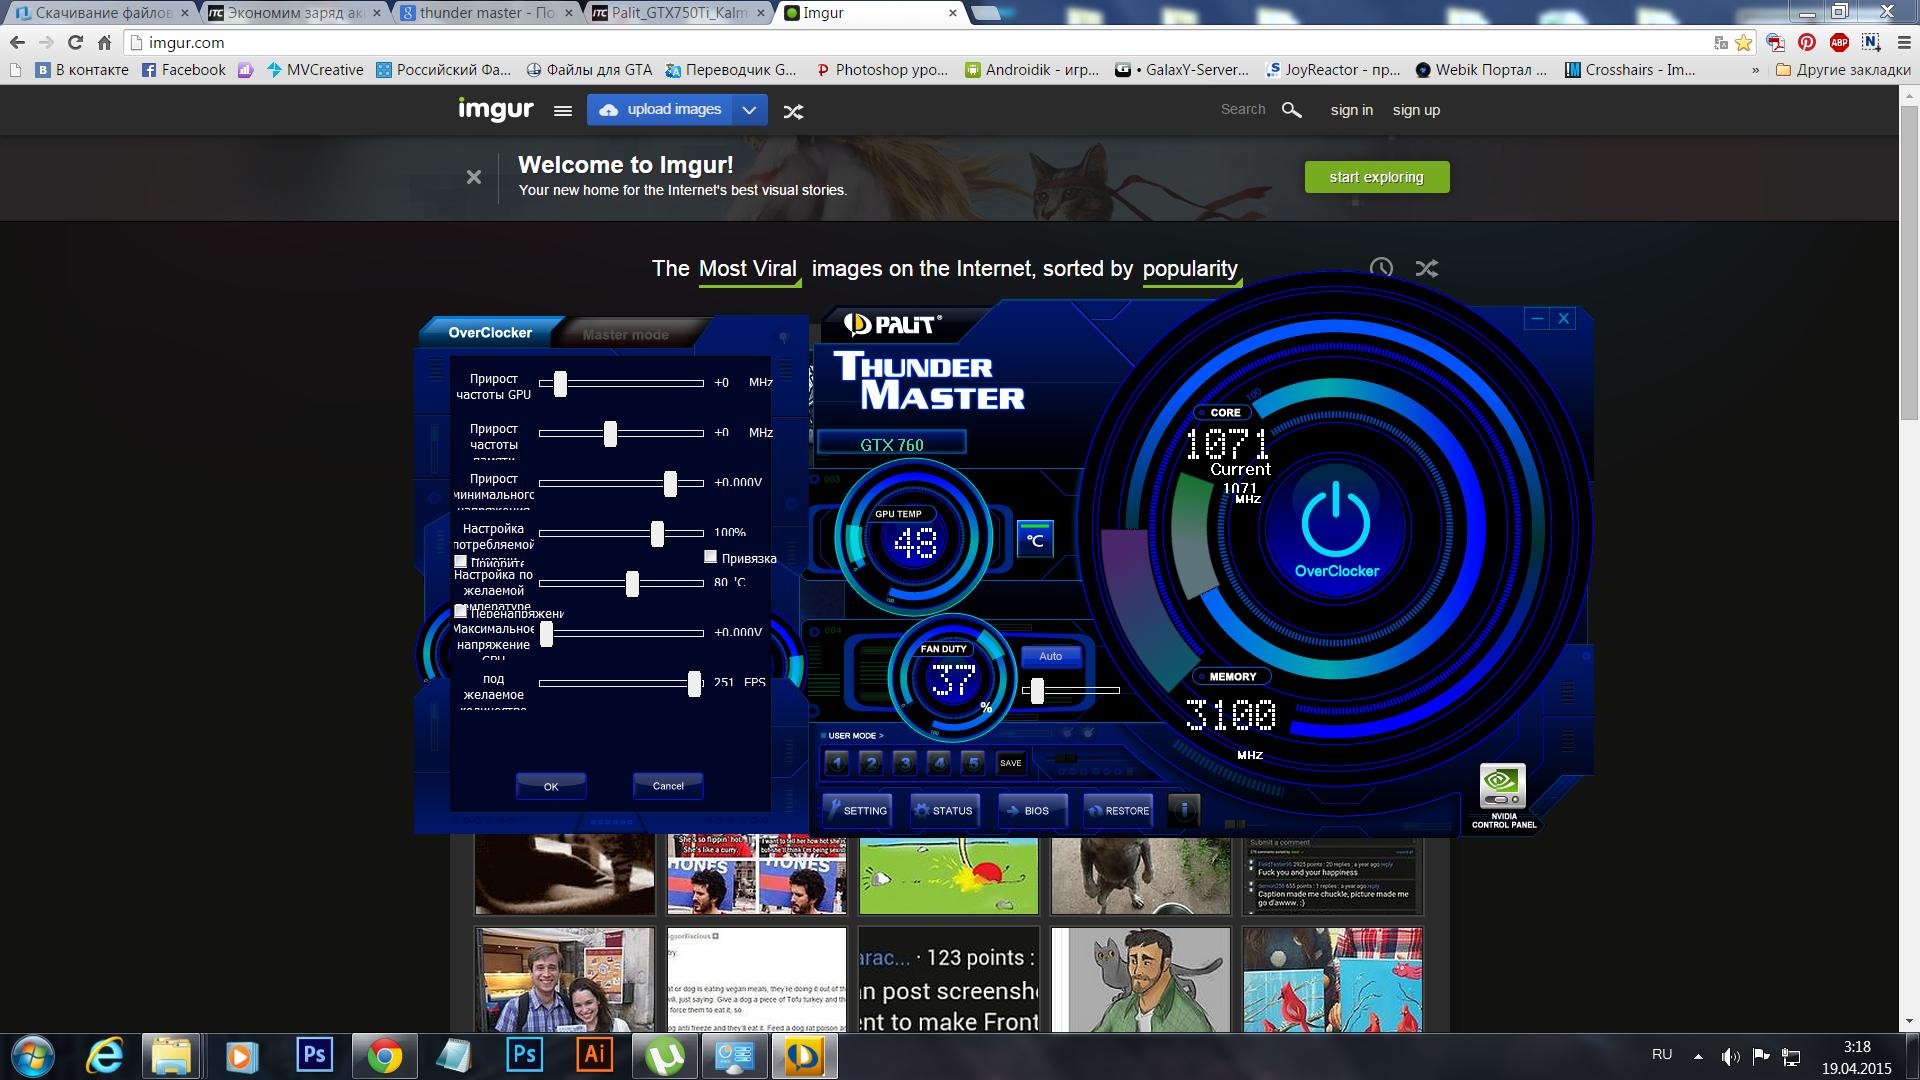Switch to the Master mode tab
The height and width of the screenshot is (1080, 1920).
626,334
